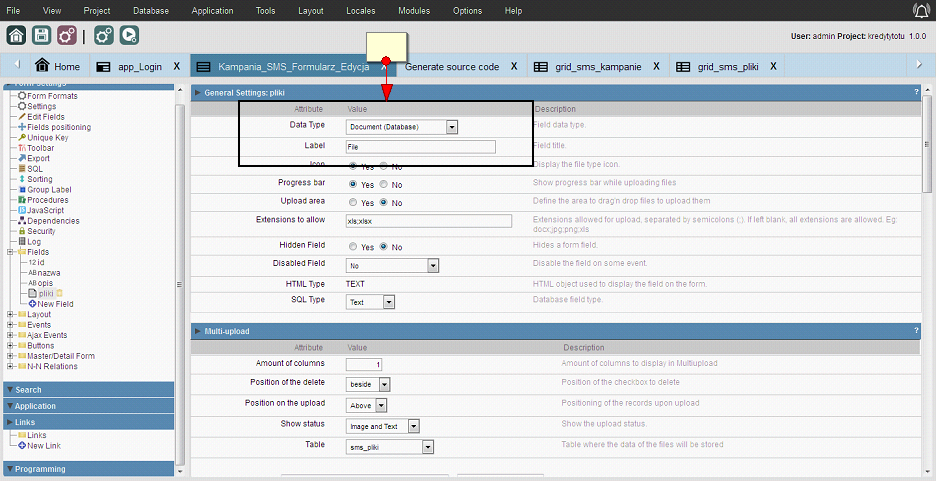Expand the Ajax Events tree folder
This screenshot has width=936, height=481.
pyautogui.click(x=10, y=335)
